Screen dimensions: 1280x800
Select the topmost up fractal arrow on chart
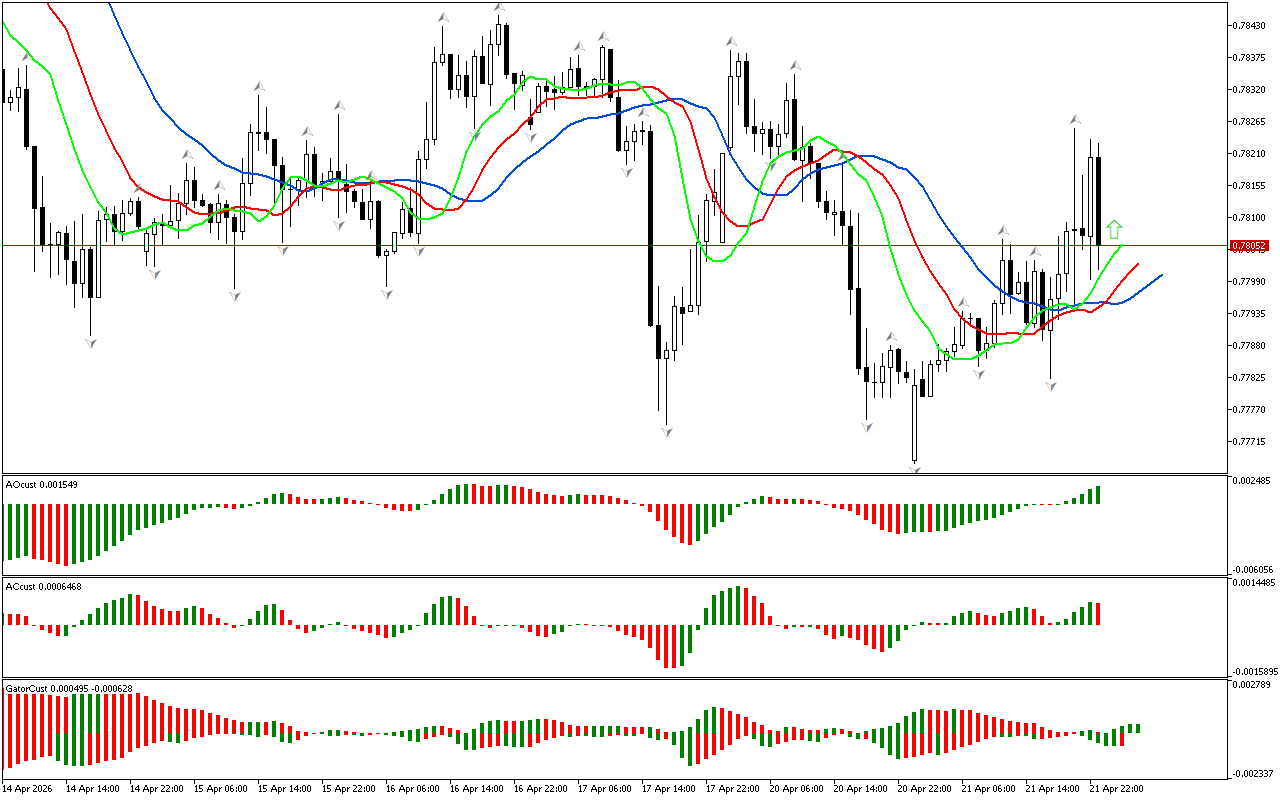(x=498, y=9)
